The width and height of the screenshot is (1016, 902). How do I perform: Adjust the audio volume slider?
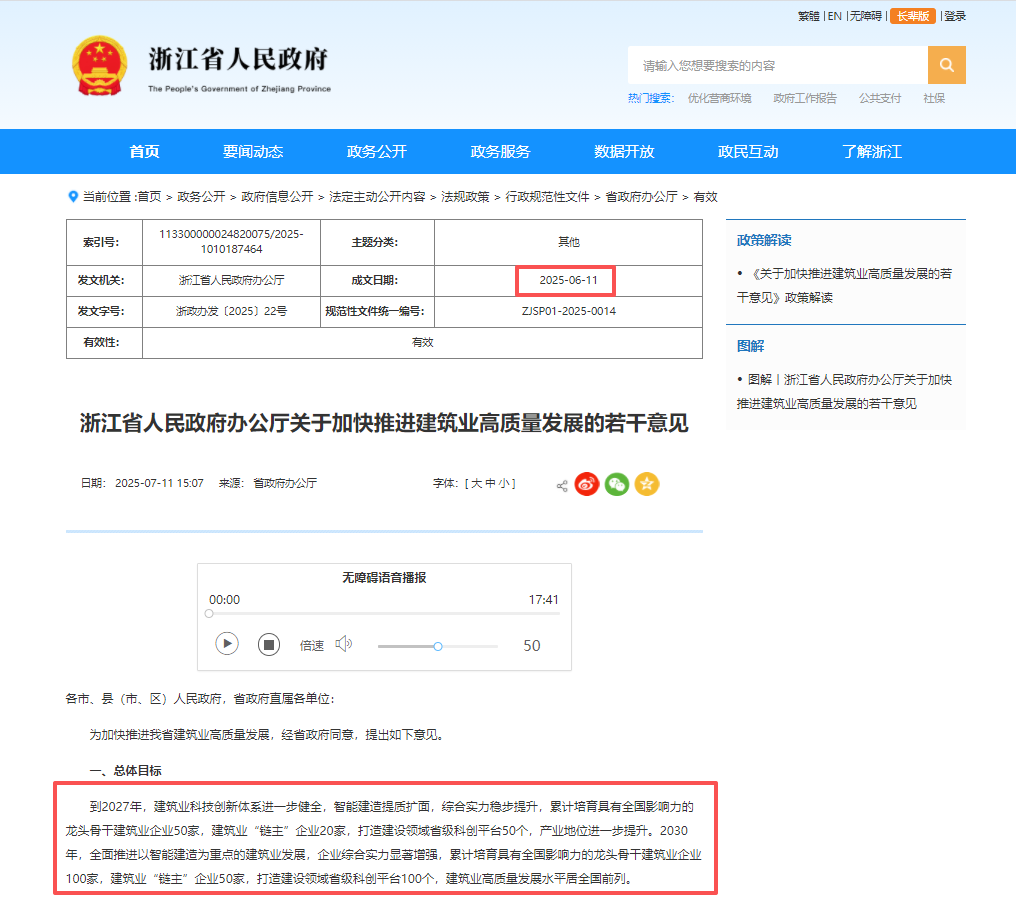(438, 646)
